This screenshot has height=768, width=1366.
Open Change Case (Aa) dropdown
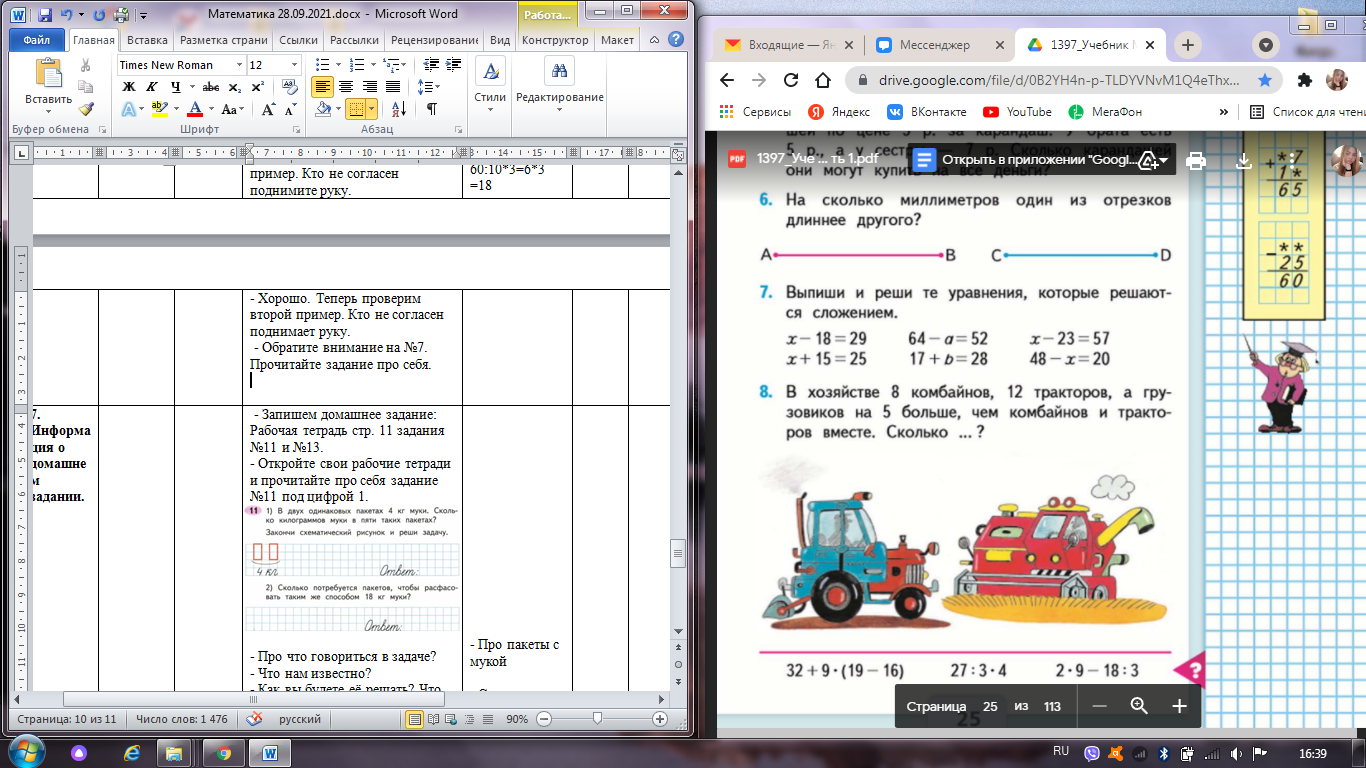coord(232,109)
